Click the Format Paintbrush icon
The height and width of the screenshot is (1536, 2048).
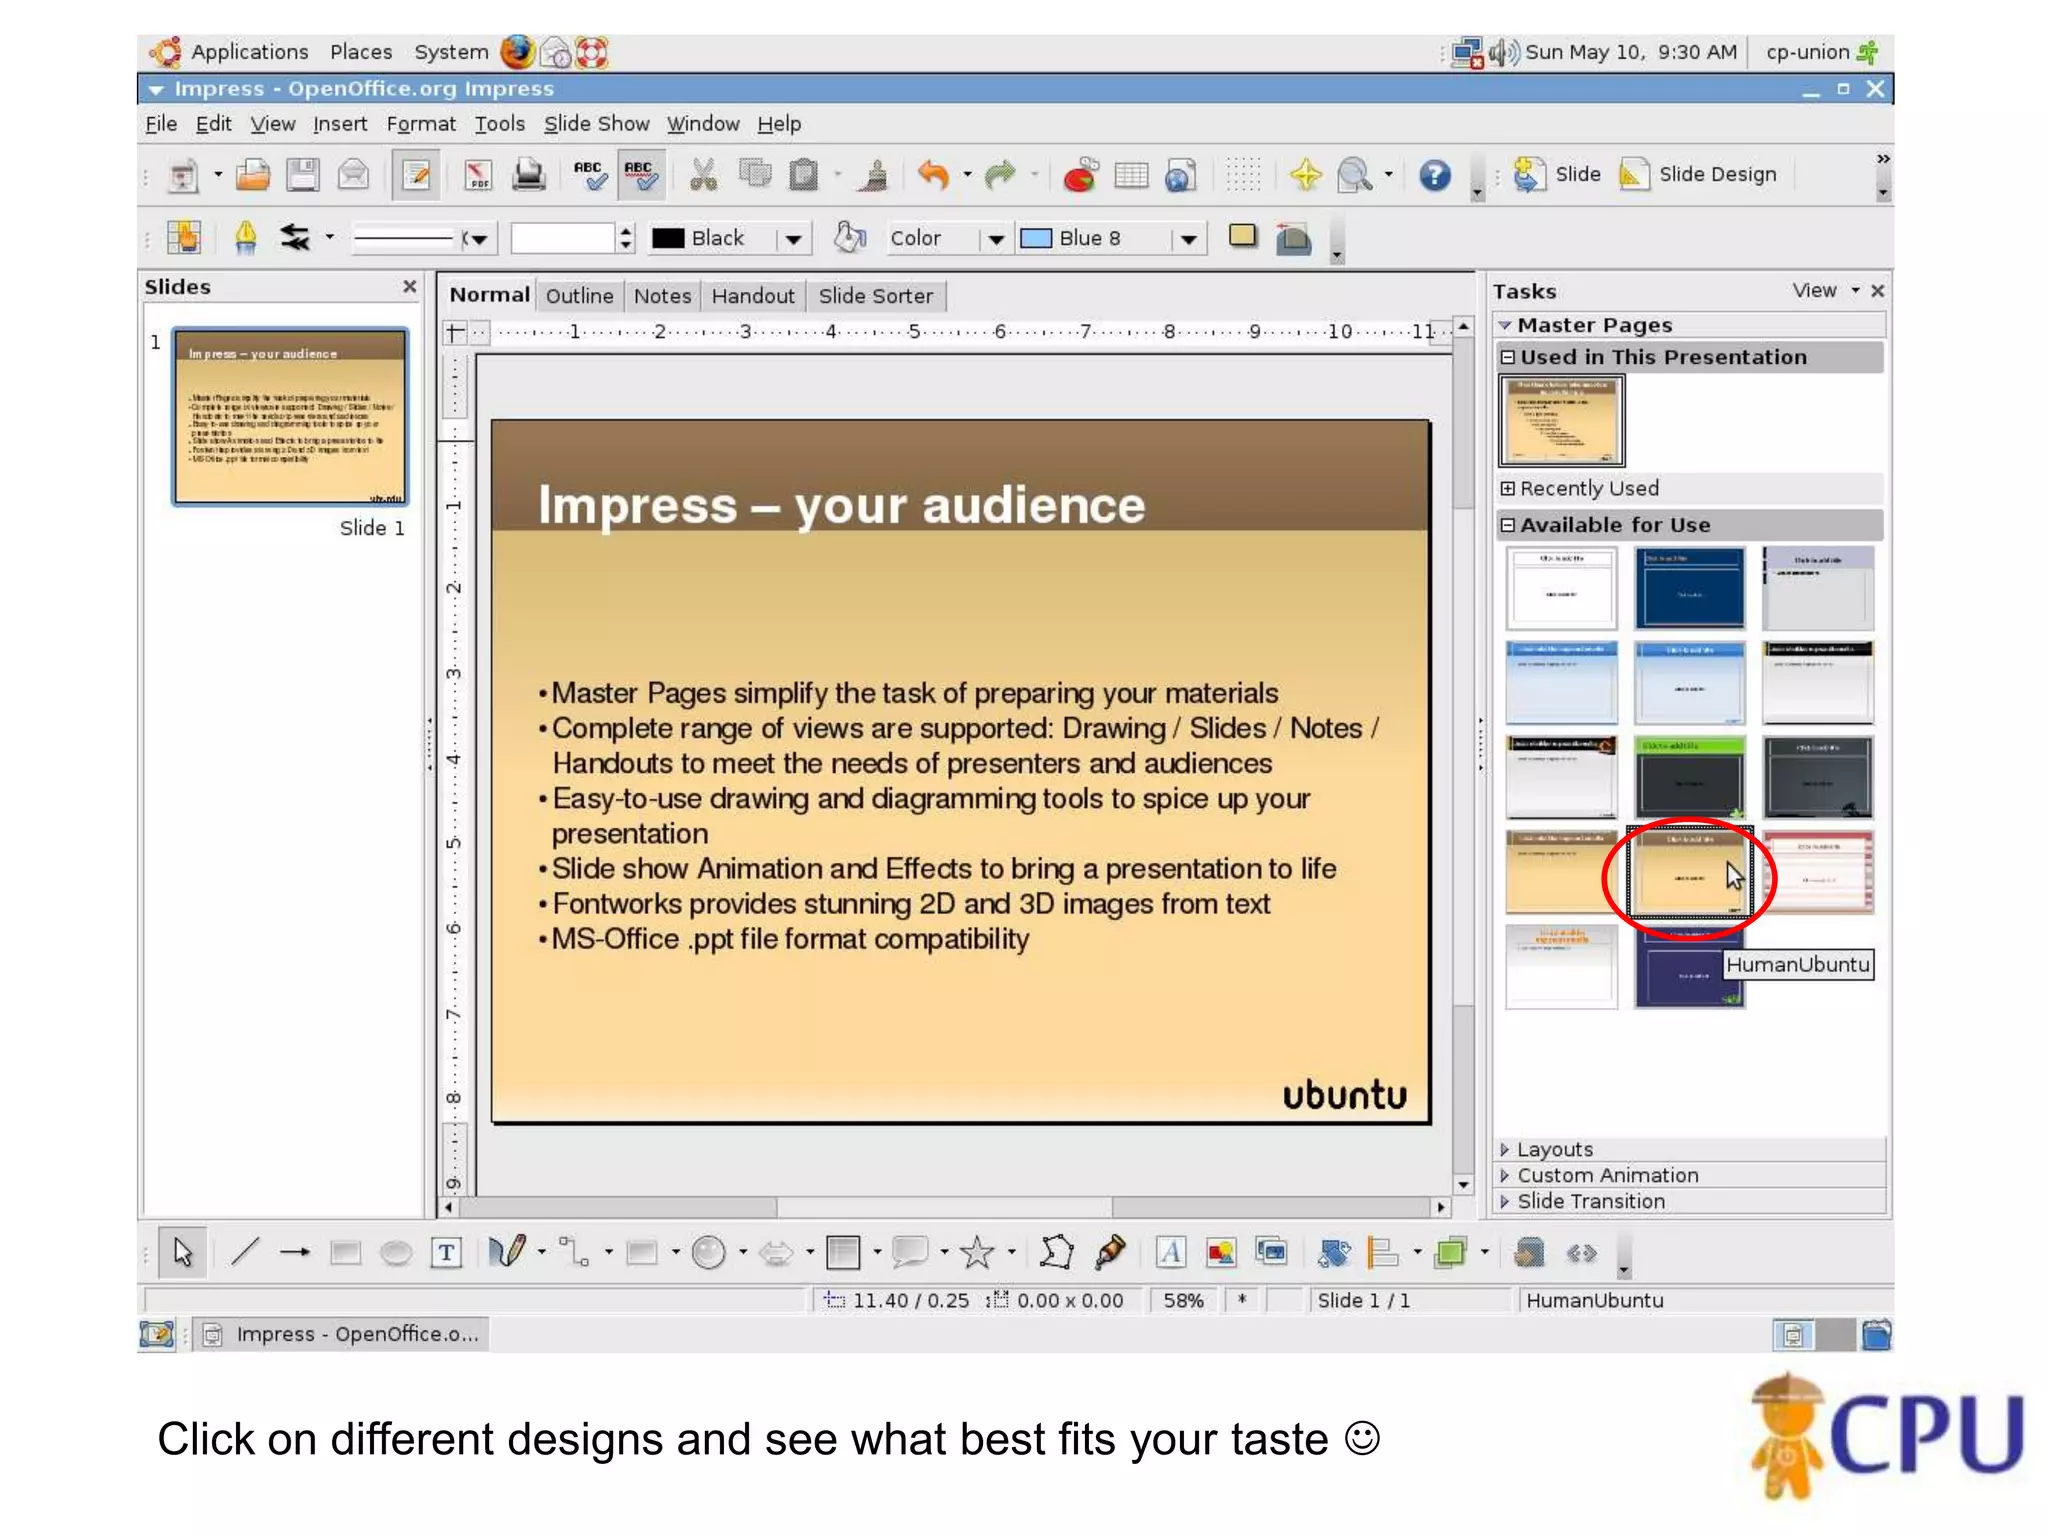pyautogui.click(x=875, y=176)
